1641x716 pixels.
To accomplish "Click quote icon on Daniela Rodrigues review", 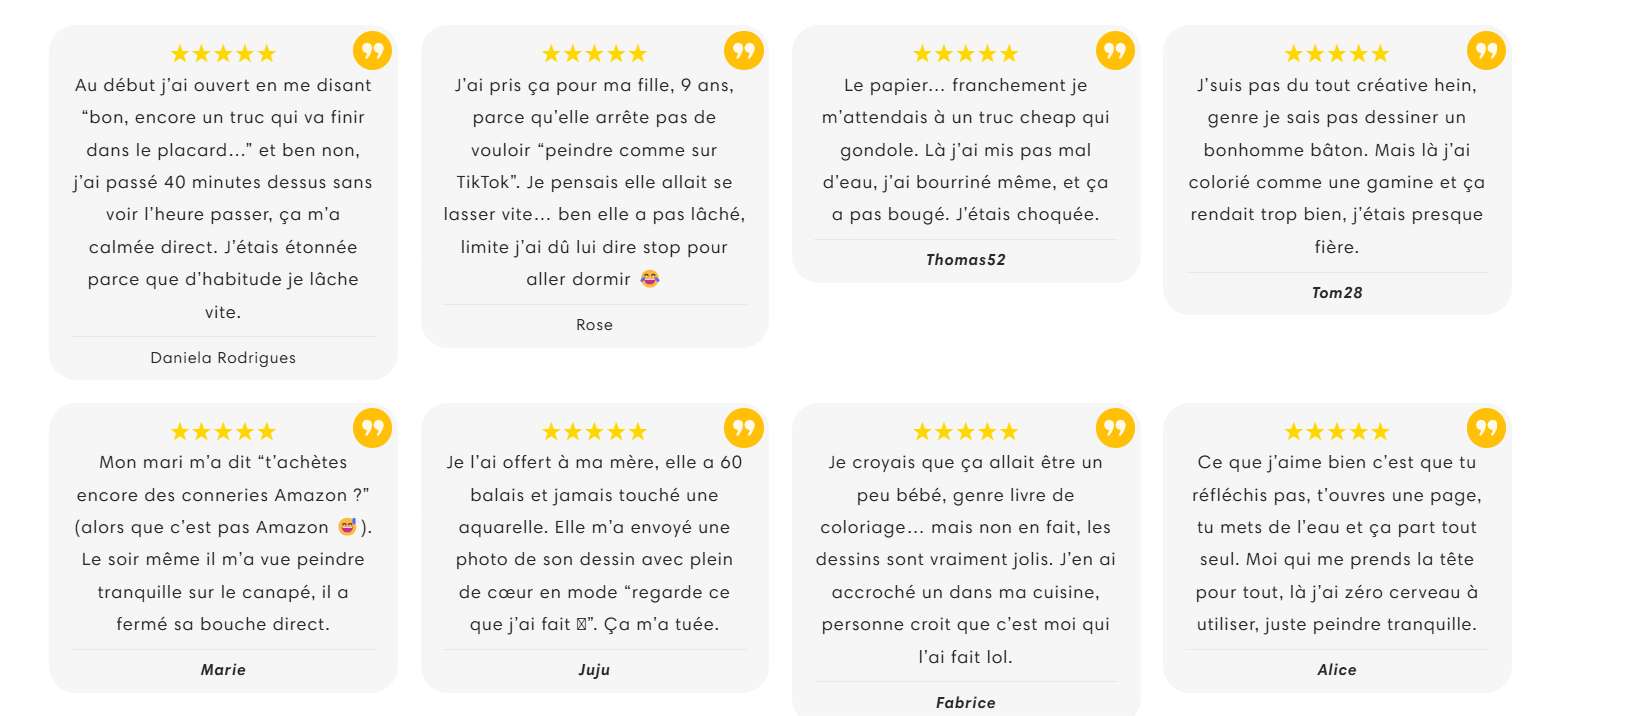I will click(372, 51).
